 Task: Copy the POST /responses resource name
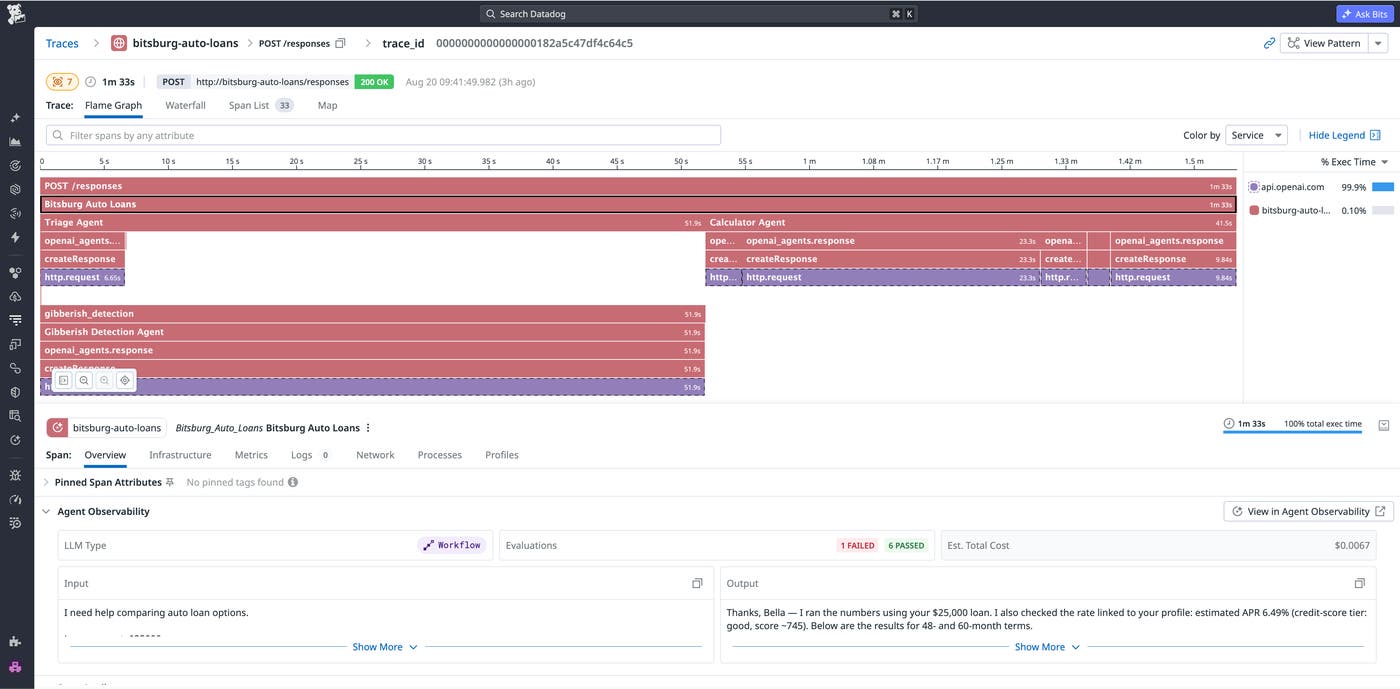click(340, 43)
